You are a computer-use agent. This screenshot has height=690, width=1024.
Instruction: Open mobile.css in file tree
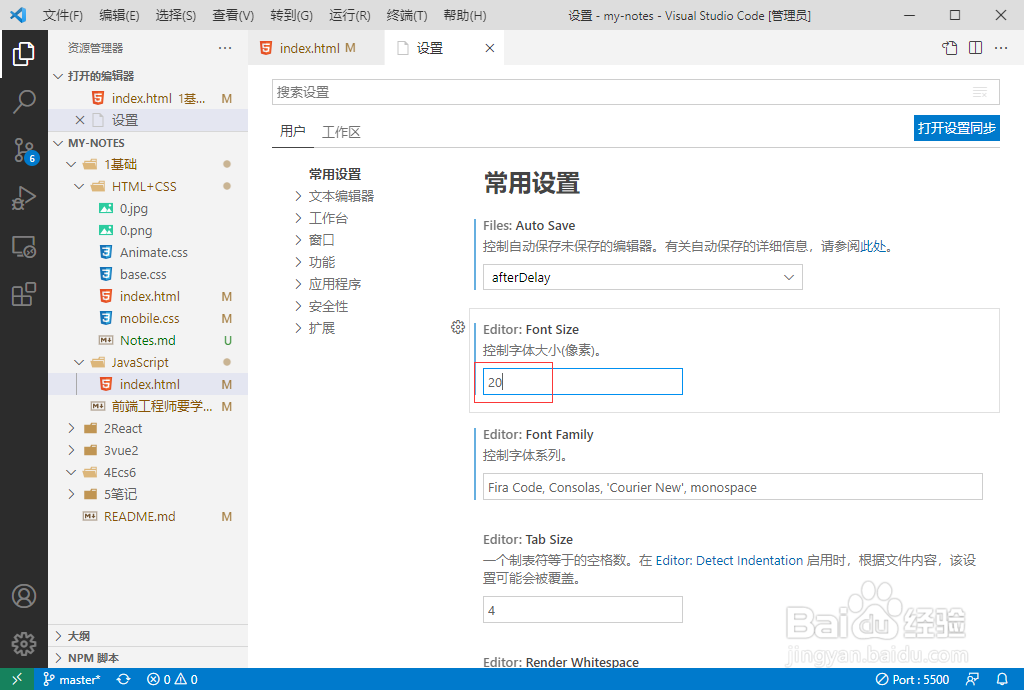[x=148, y=319]
